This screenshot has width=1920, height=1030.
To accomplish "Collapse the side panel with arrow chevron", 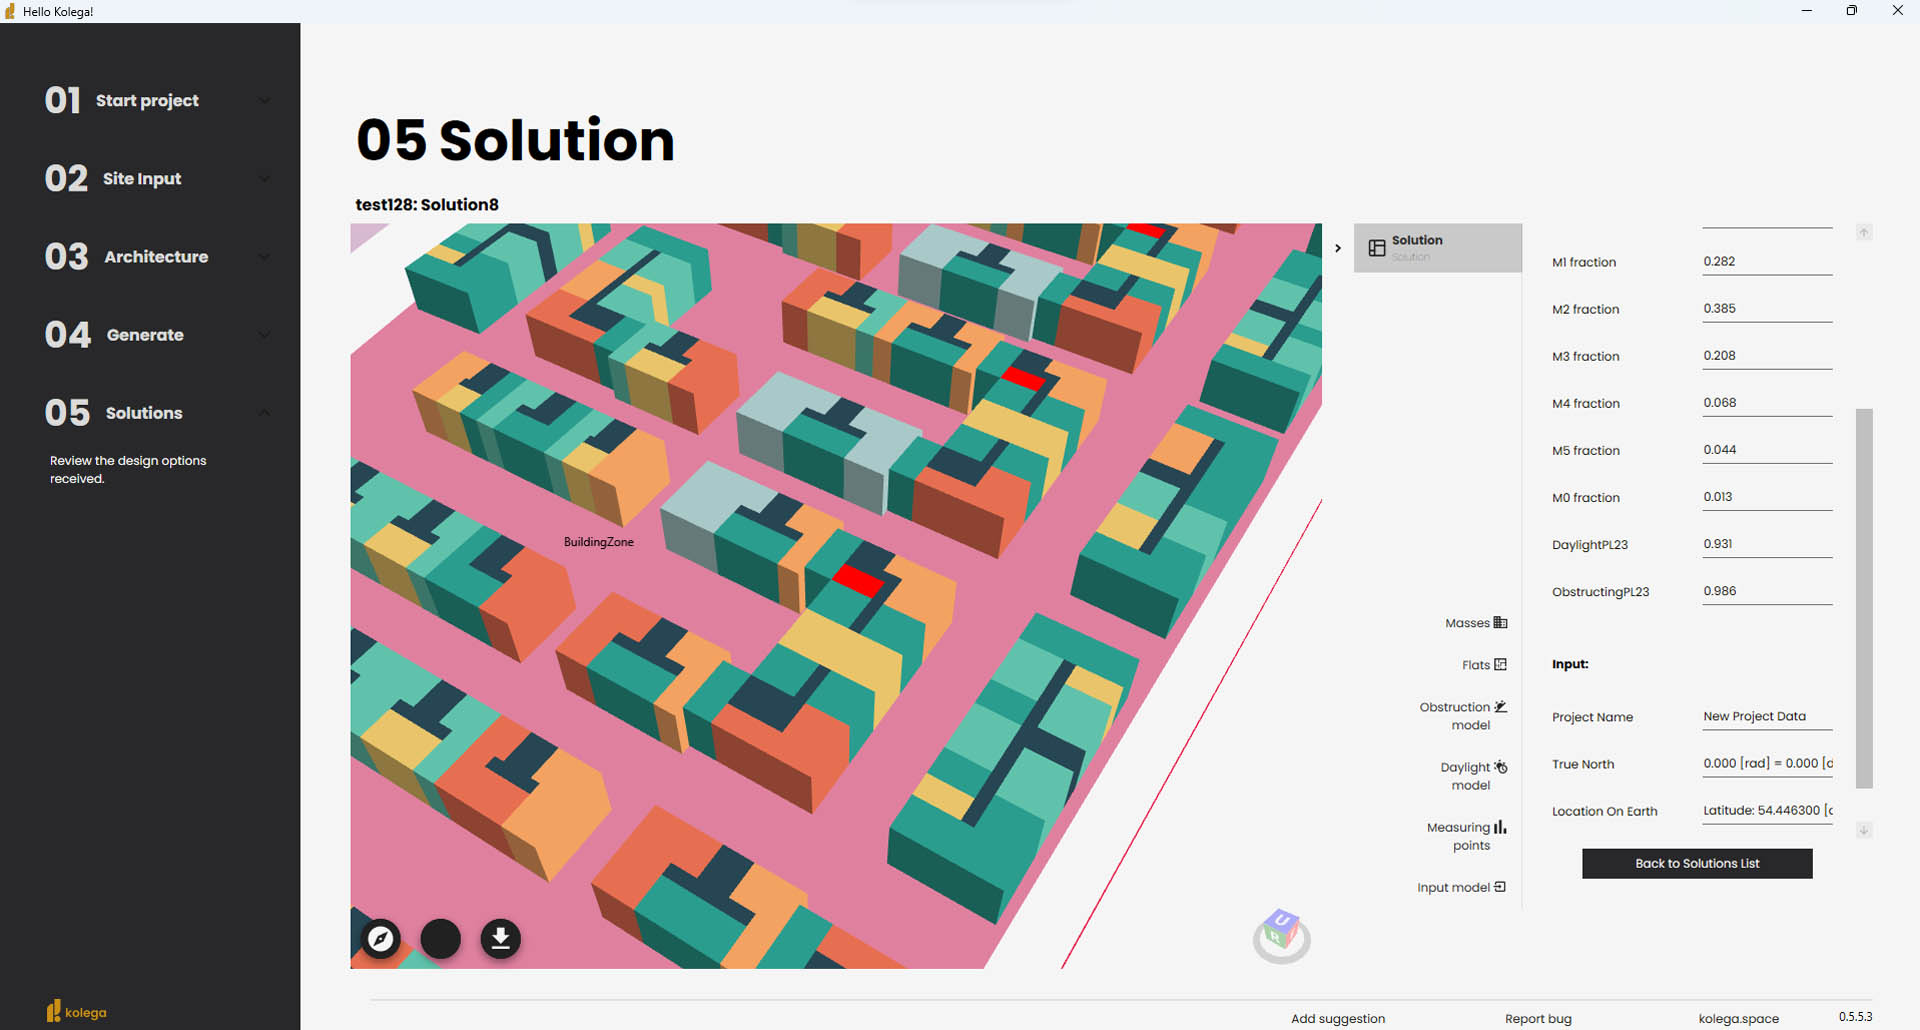I will point(1338,248).
